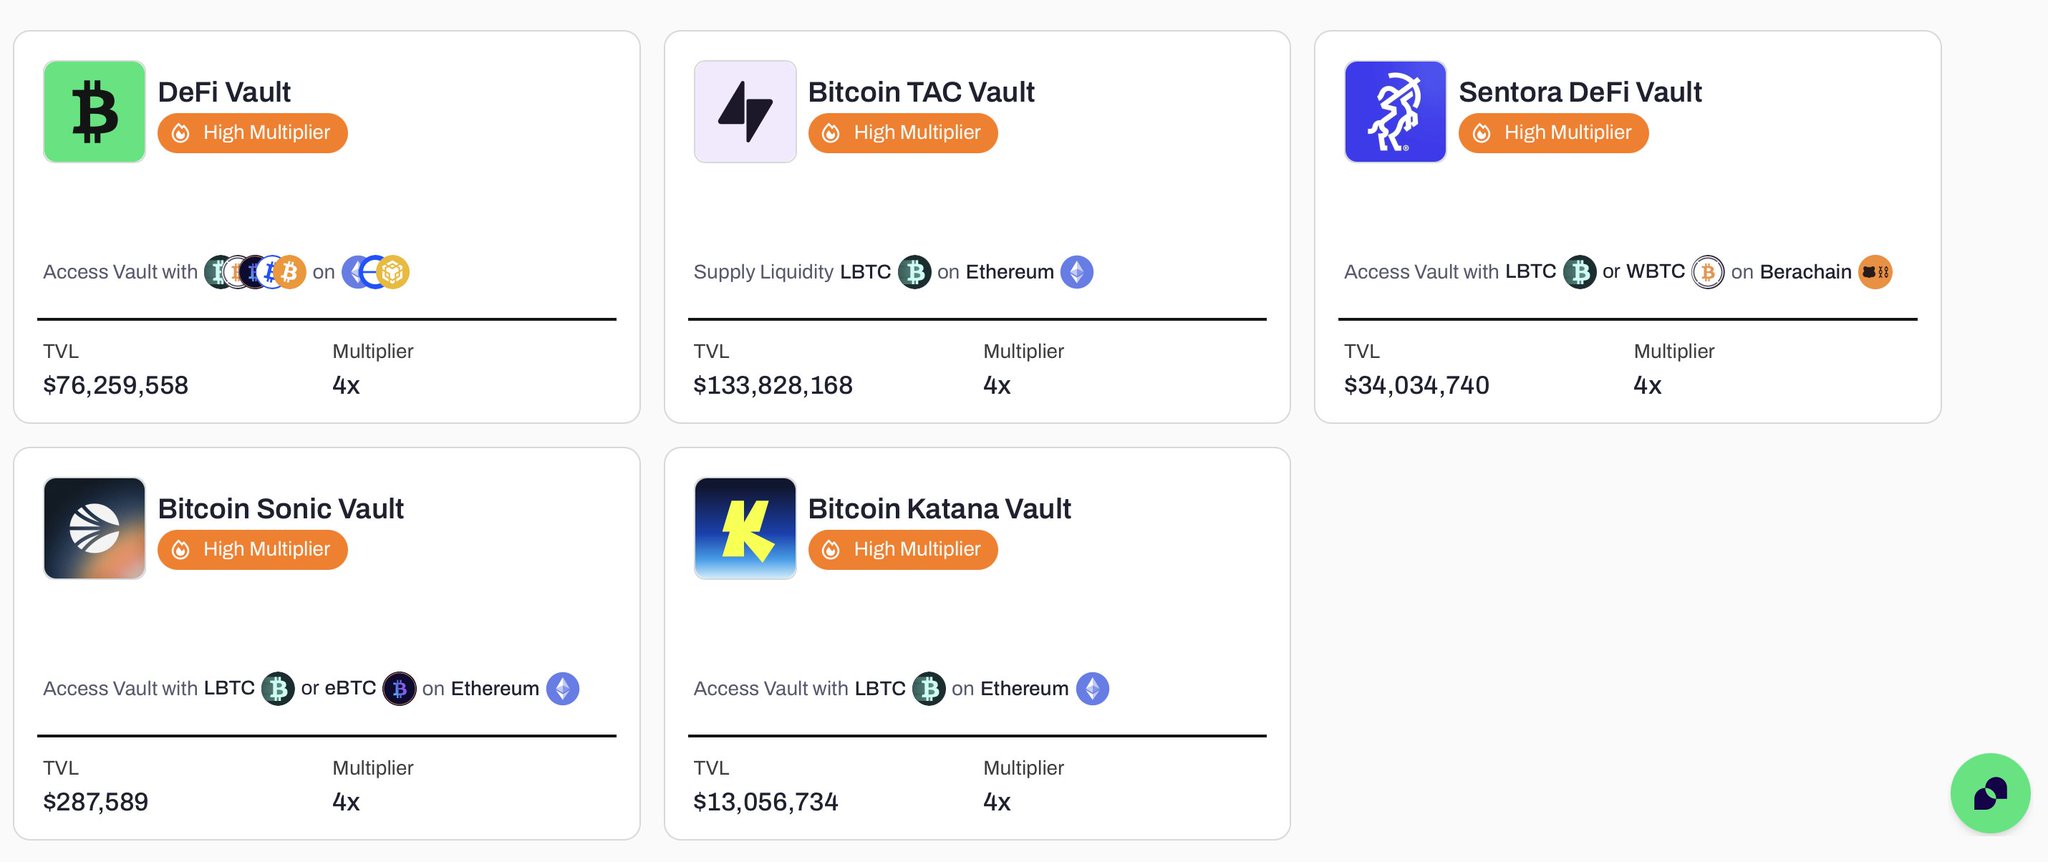The image size is (2048, 862).
Task: Click High Multiplier badge on Bitcoin Katana Vault
Action: tap(902, 550)
